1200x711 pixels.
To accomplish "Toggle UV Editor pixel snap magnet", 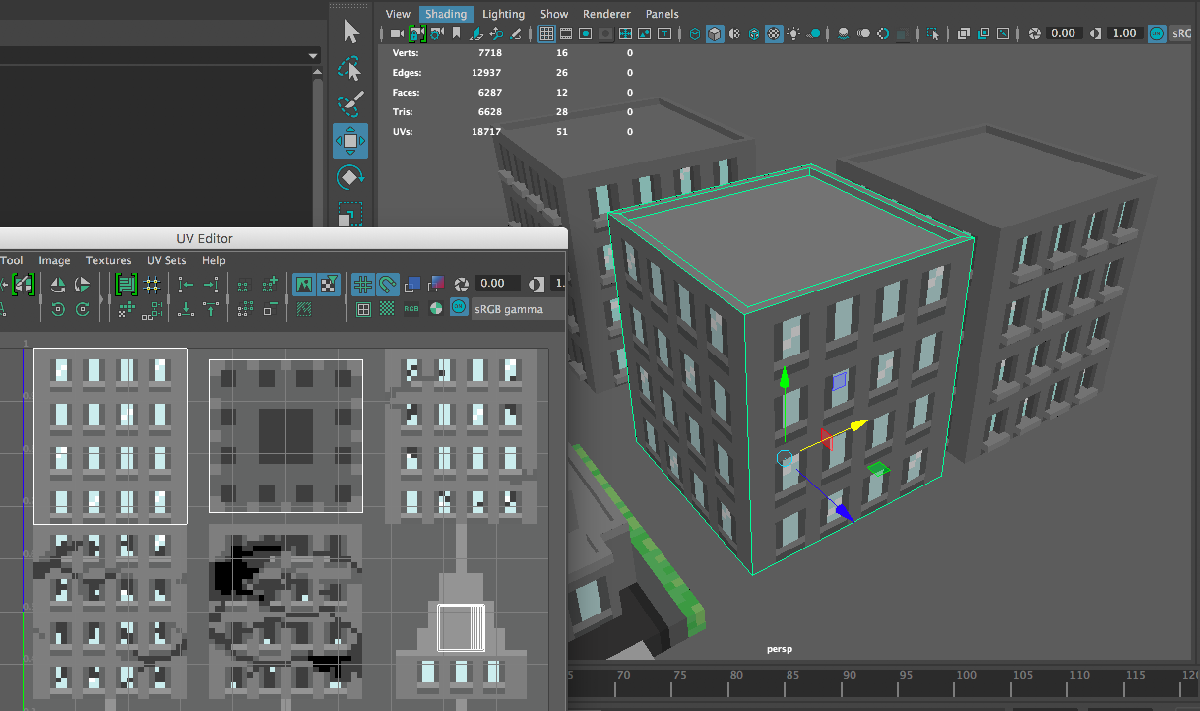I will pyautogui.click(x=387, y=284).
